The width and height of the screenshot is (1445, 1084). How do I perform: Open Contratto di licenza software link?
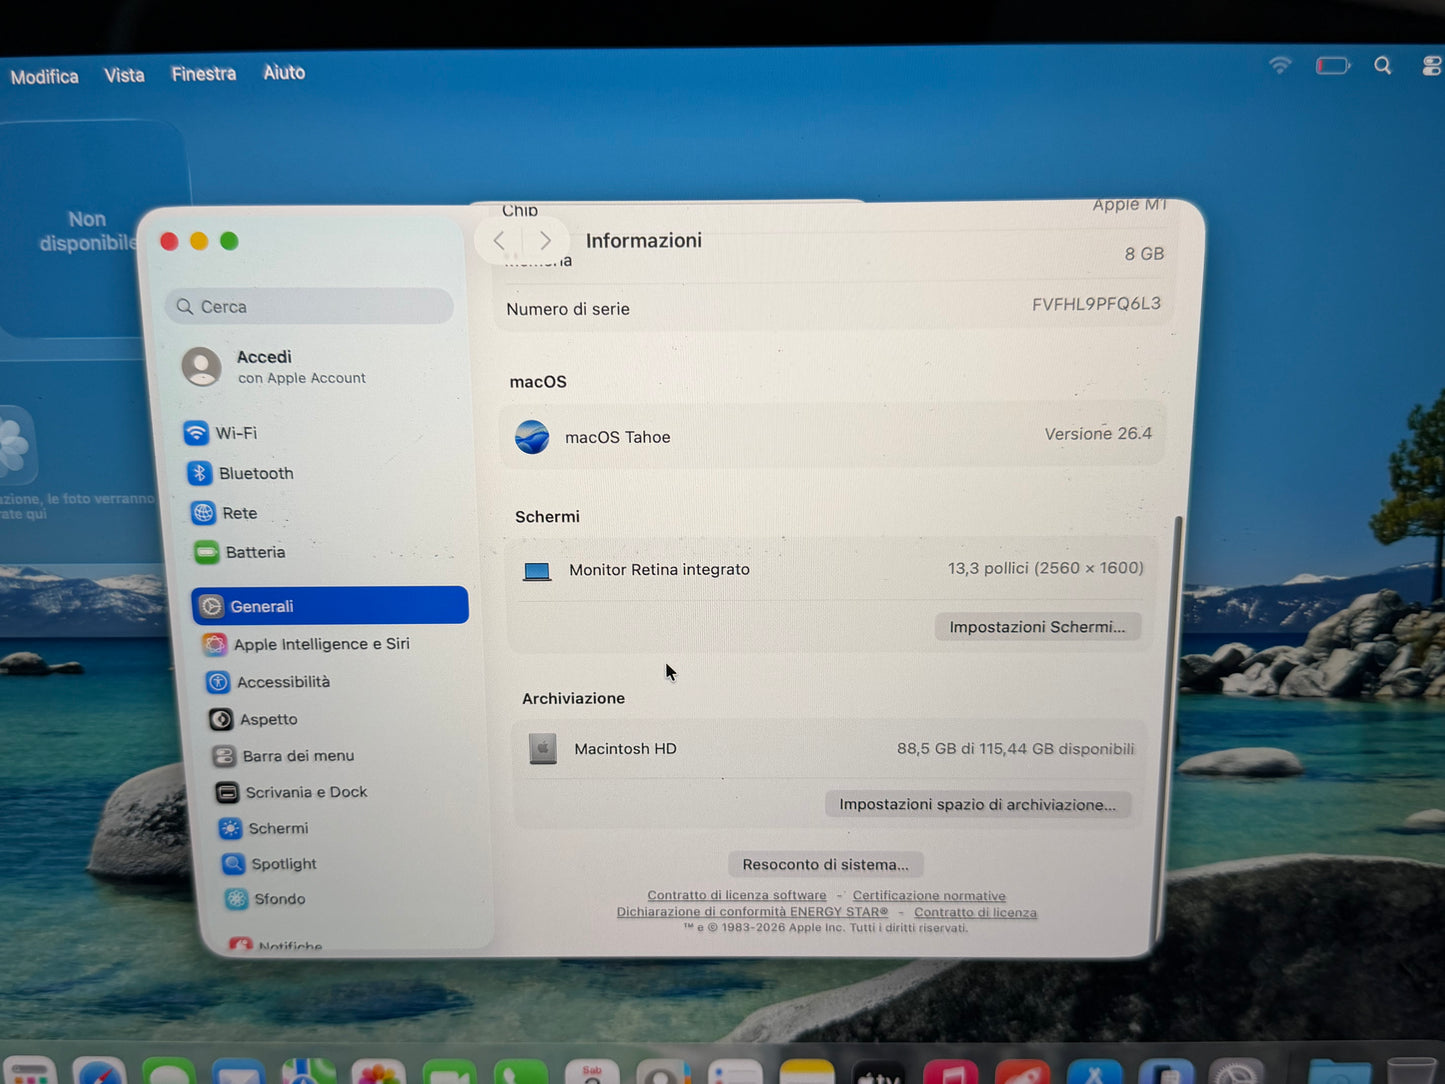(x=737, y=895)
